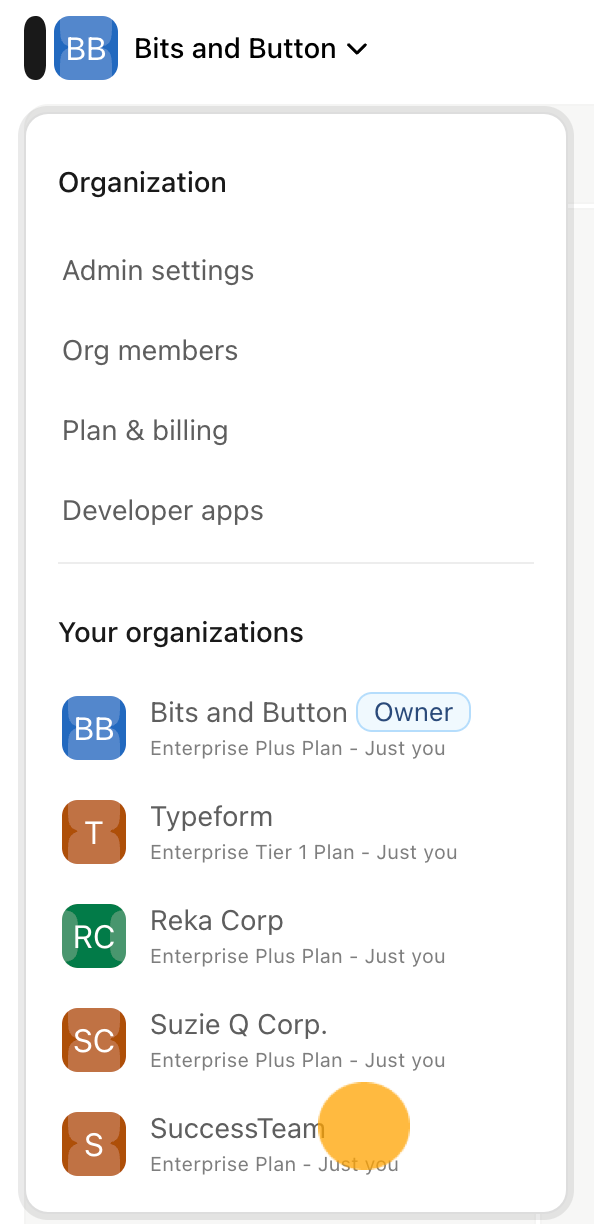Open Developer apps
594x1224 pixels.
coord(163,510)
